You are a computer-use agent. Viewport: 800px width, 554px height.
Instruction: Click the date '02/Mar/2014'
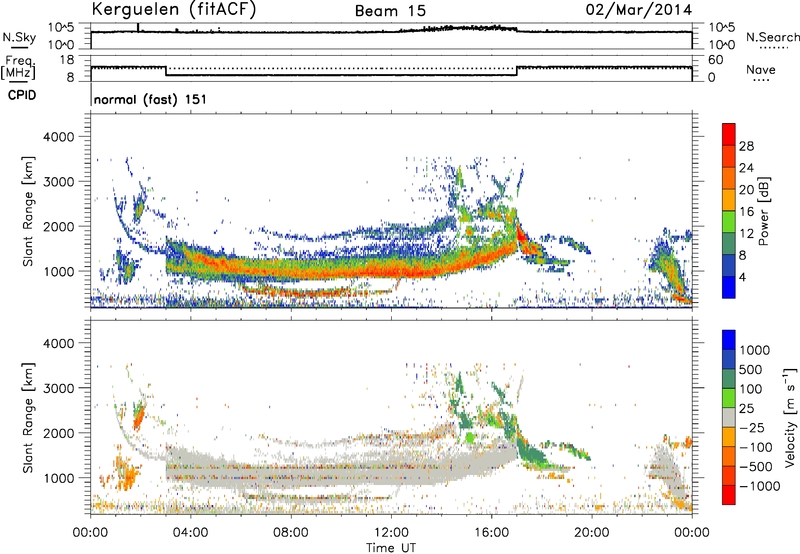638,10
